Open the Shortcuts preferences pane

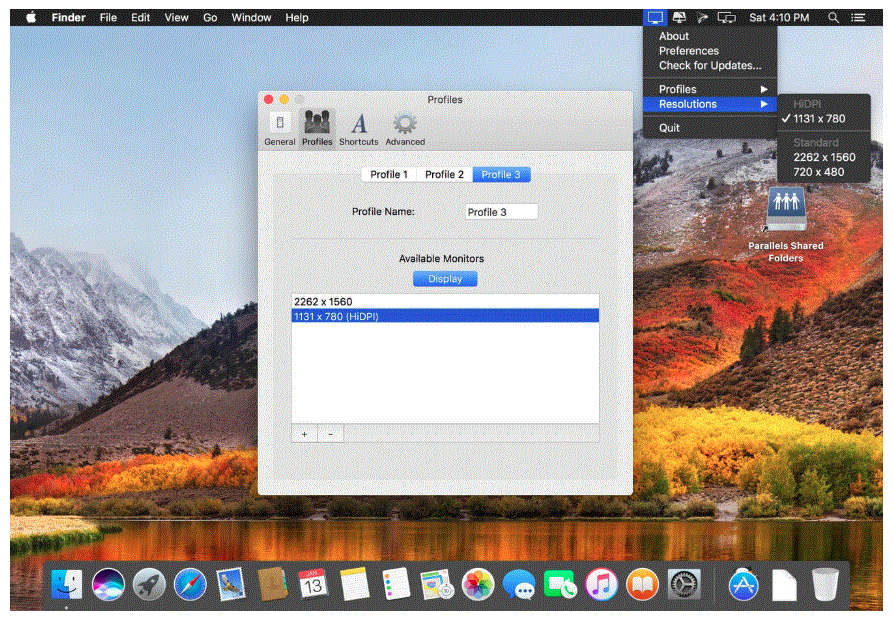point(359,130)
